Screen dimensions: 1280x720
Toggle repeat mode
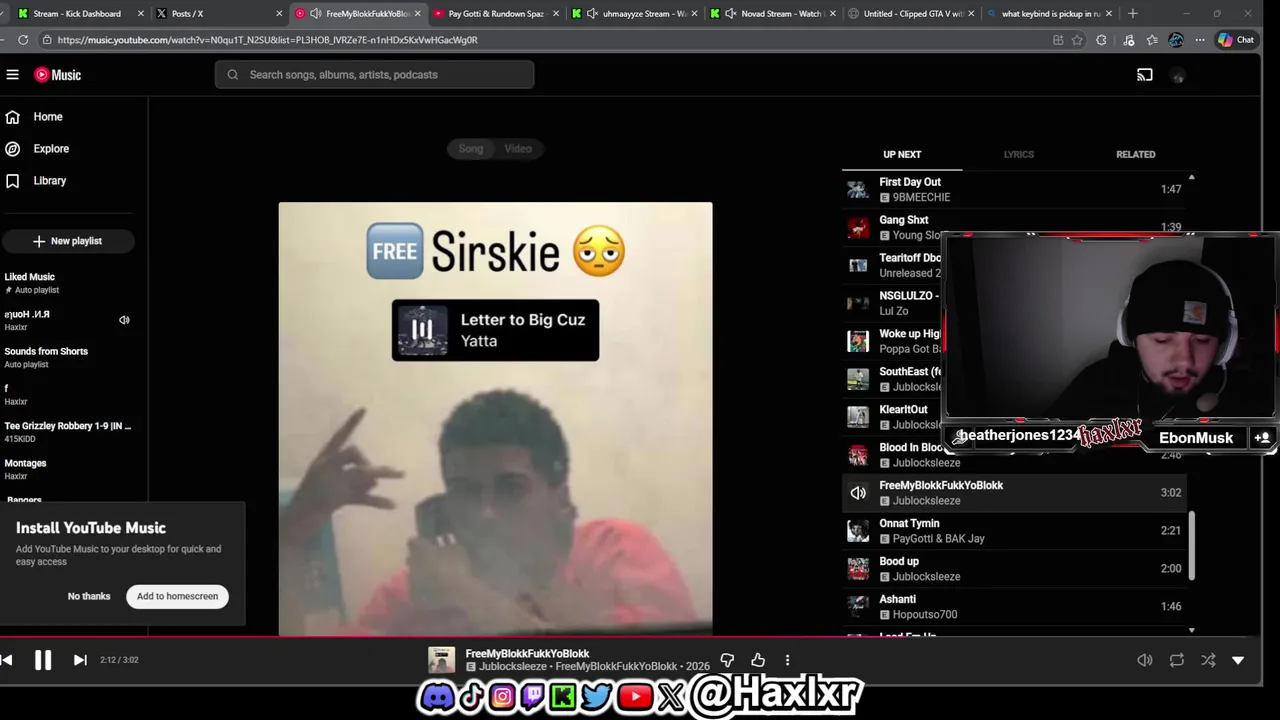(x=1177, y=660)
